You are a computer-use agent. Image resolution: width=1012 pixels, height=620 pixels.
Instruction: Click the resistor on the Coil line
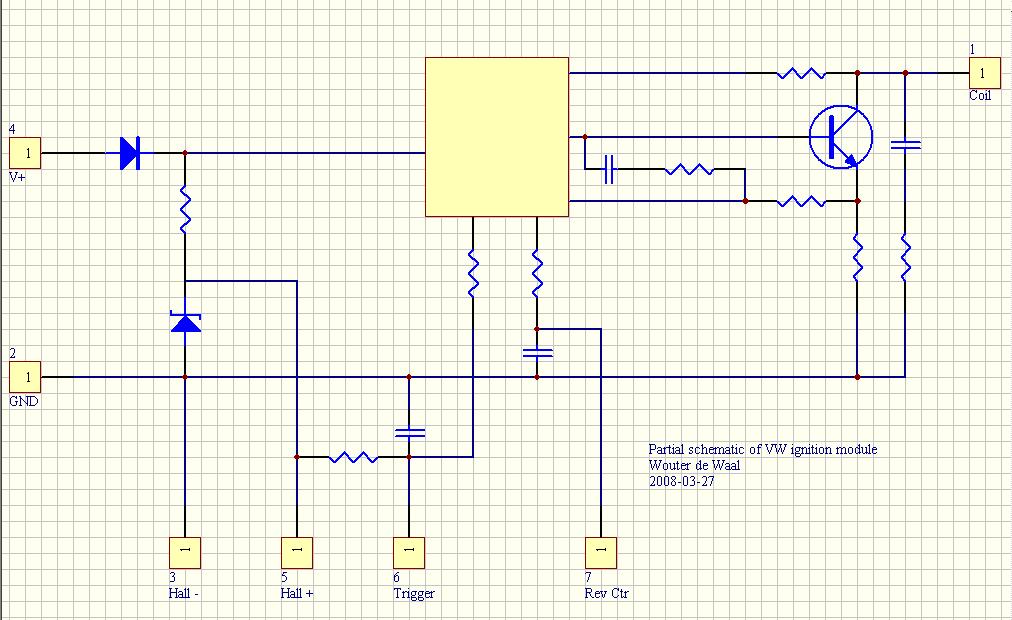click(x=801, y=73)
